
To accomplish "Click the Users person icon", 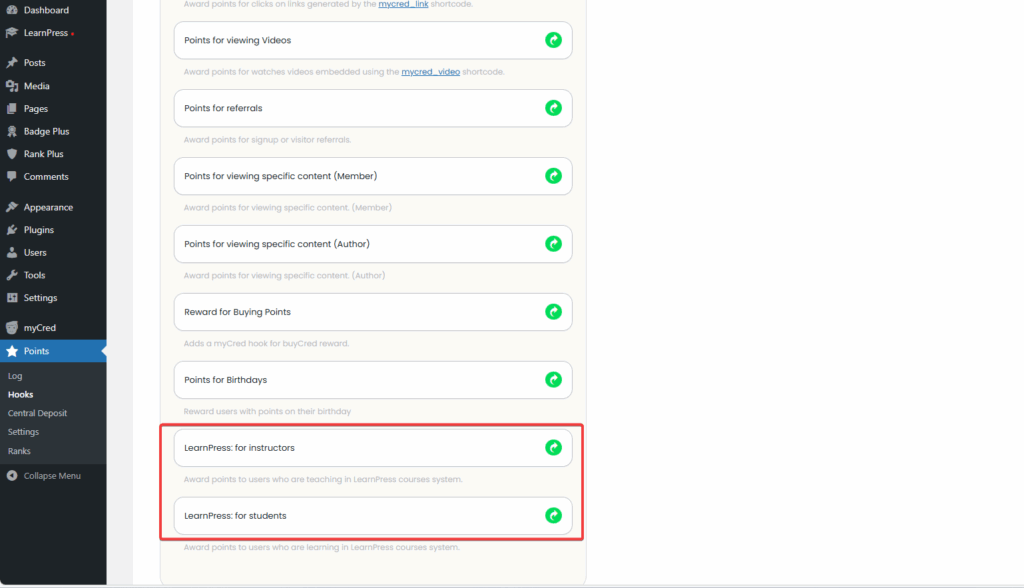I will coord(12,252).
